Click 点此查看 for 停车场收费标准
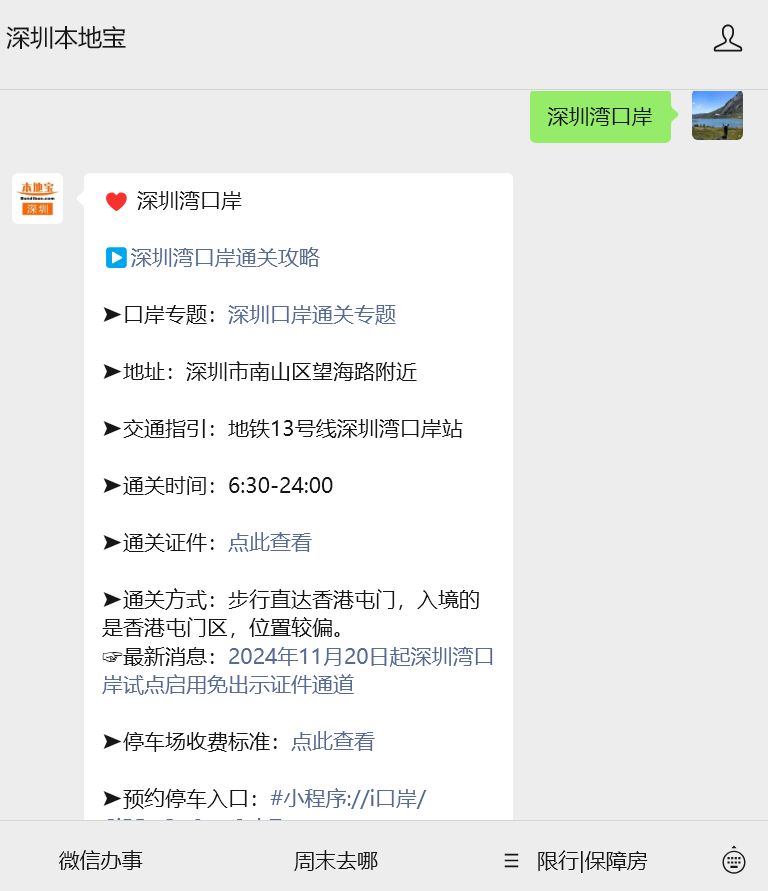768x891 pixels. tap(333, 742)
